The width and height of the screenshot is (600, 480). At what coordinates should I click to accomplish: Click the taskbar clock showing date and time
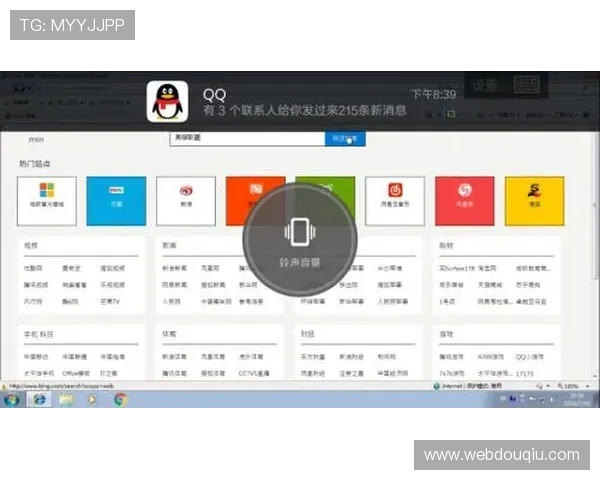[x=576, y=400]
